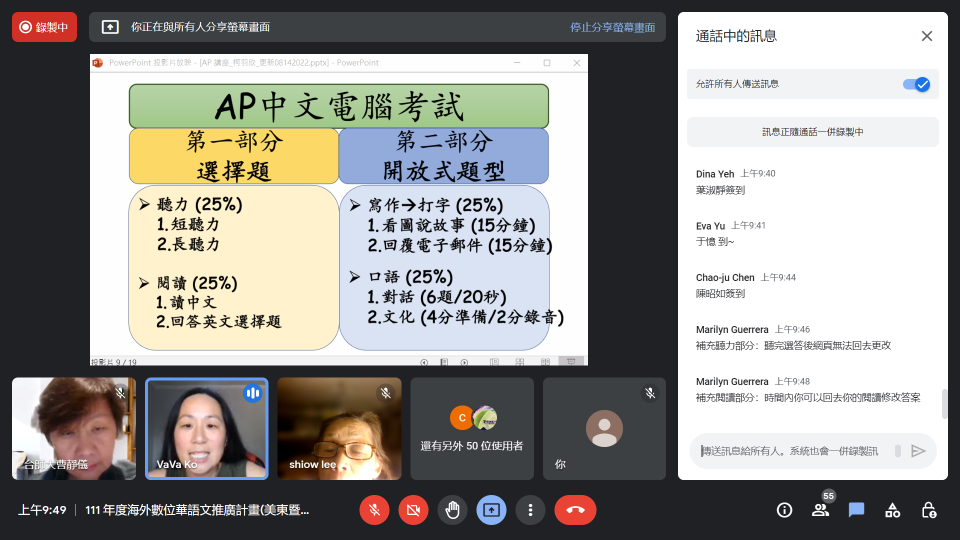This screenshot has width=960, height=540.
Task: Maximize the PowerPoint slideshow window
Action: tap(547, 62)
